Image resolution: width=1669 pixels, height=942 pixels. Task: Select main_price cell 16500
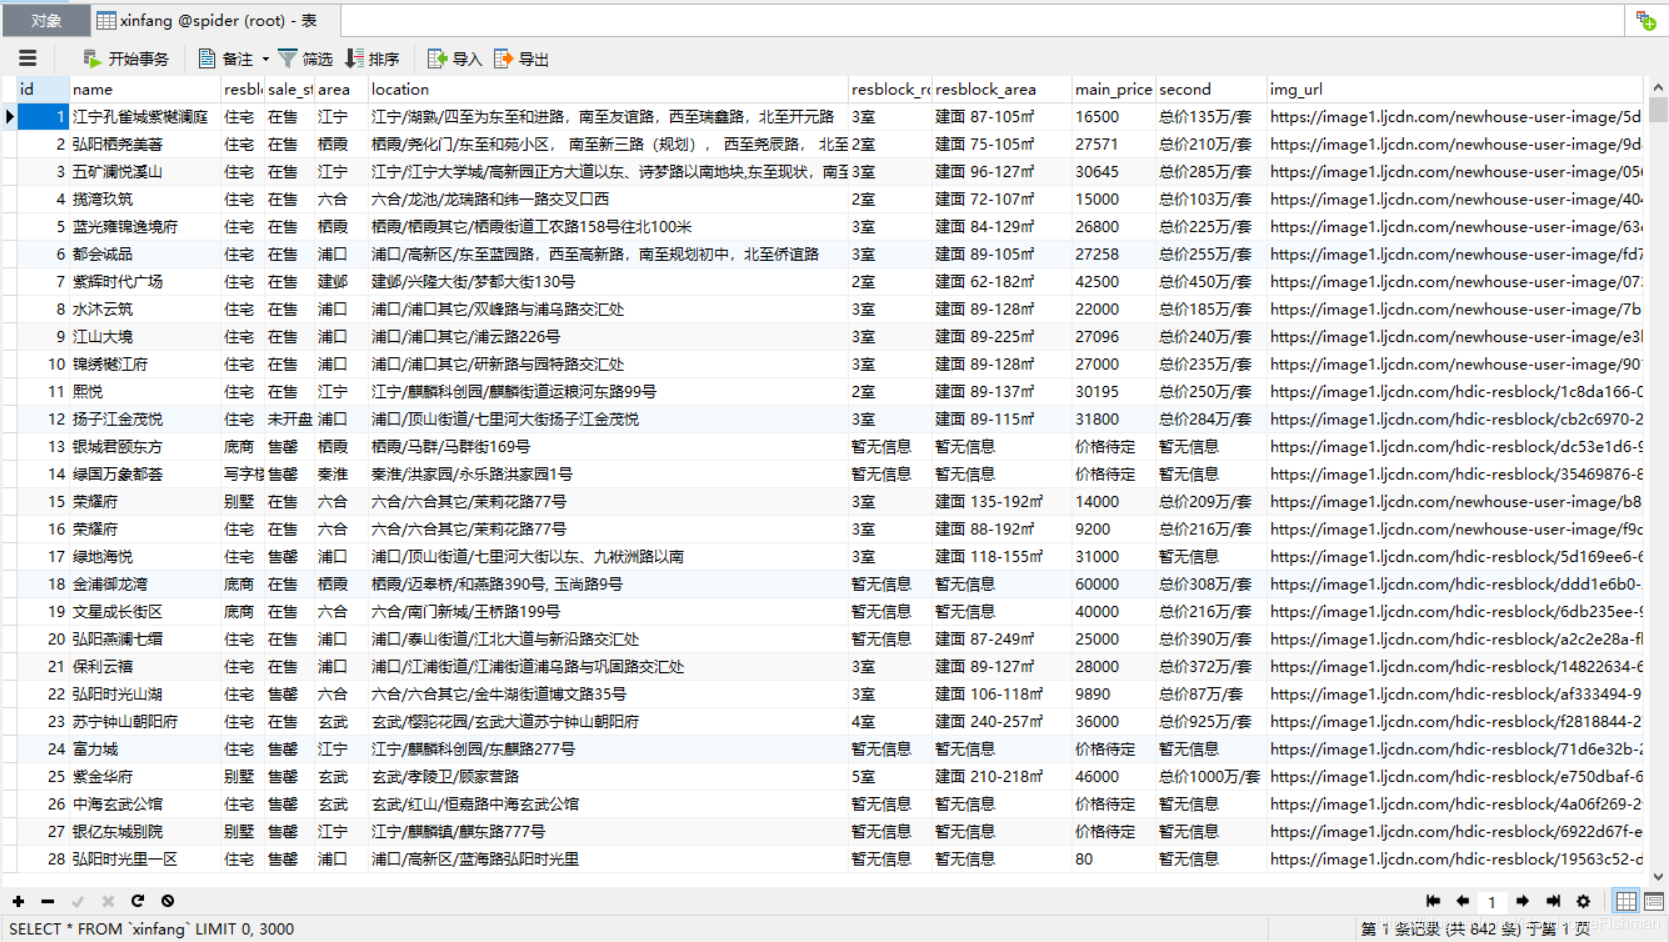click(x=1114, y=117)
